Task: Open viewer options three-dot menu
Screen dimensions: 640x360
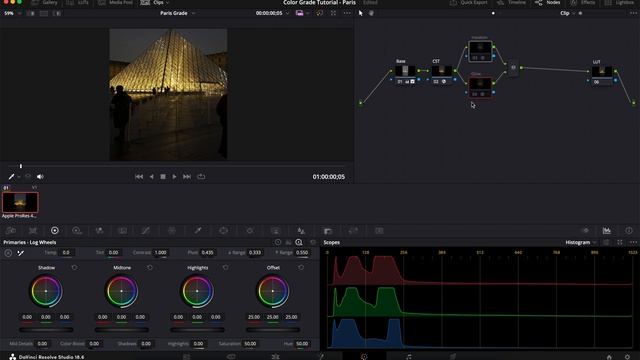Action: [x=347, y=13]
